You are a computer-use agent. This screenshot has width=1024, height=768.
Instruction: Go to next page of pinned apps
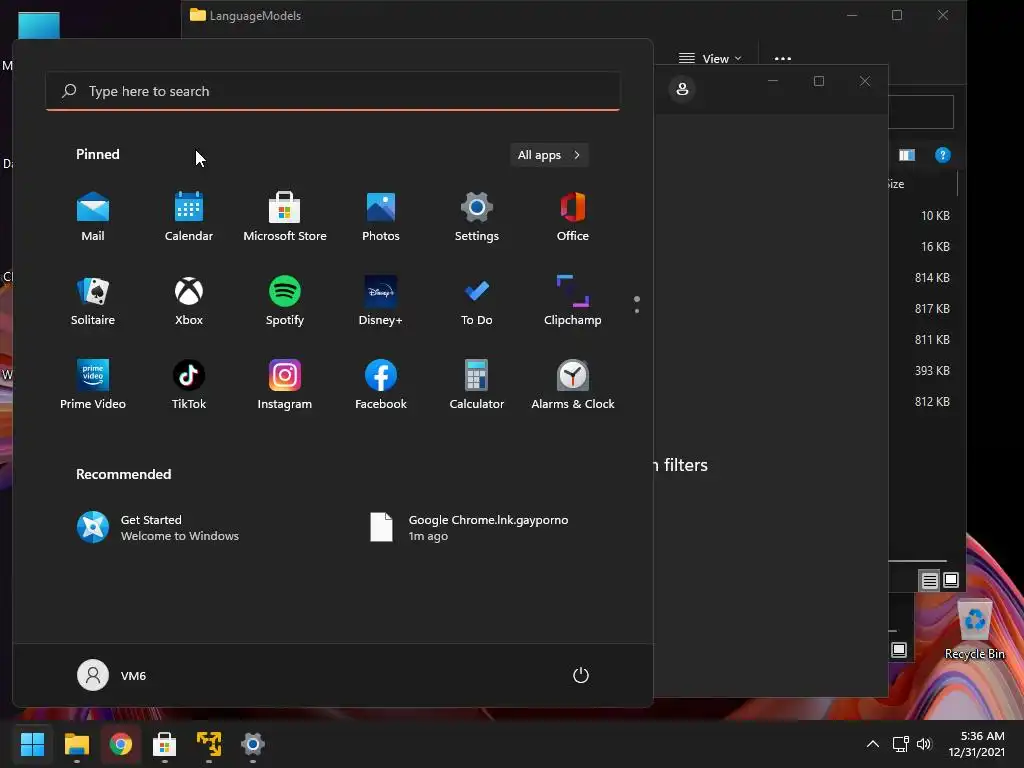637,310
